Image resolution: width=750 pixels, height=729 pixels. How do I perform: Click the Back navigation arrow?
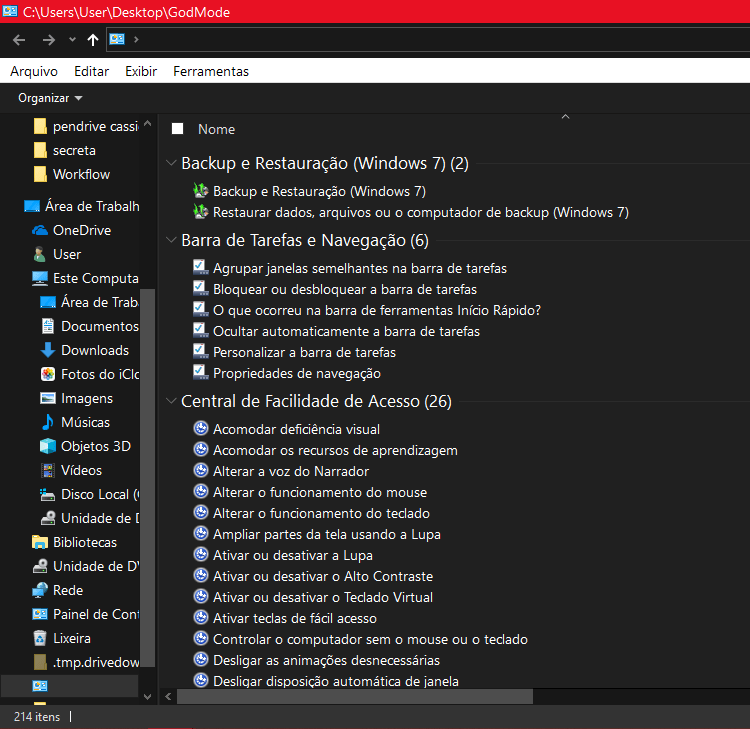tap(19, 40)
